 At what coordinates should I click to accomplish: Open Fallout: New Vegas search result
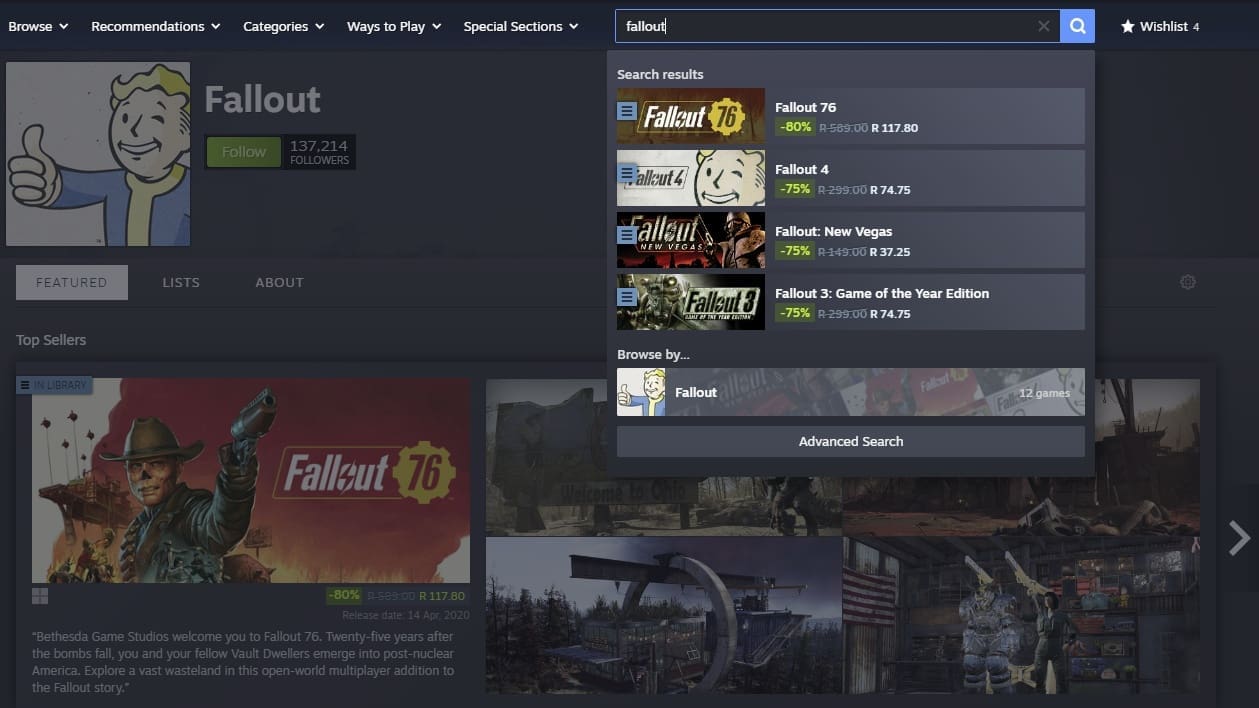click(x=851, y=240)
